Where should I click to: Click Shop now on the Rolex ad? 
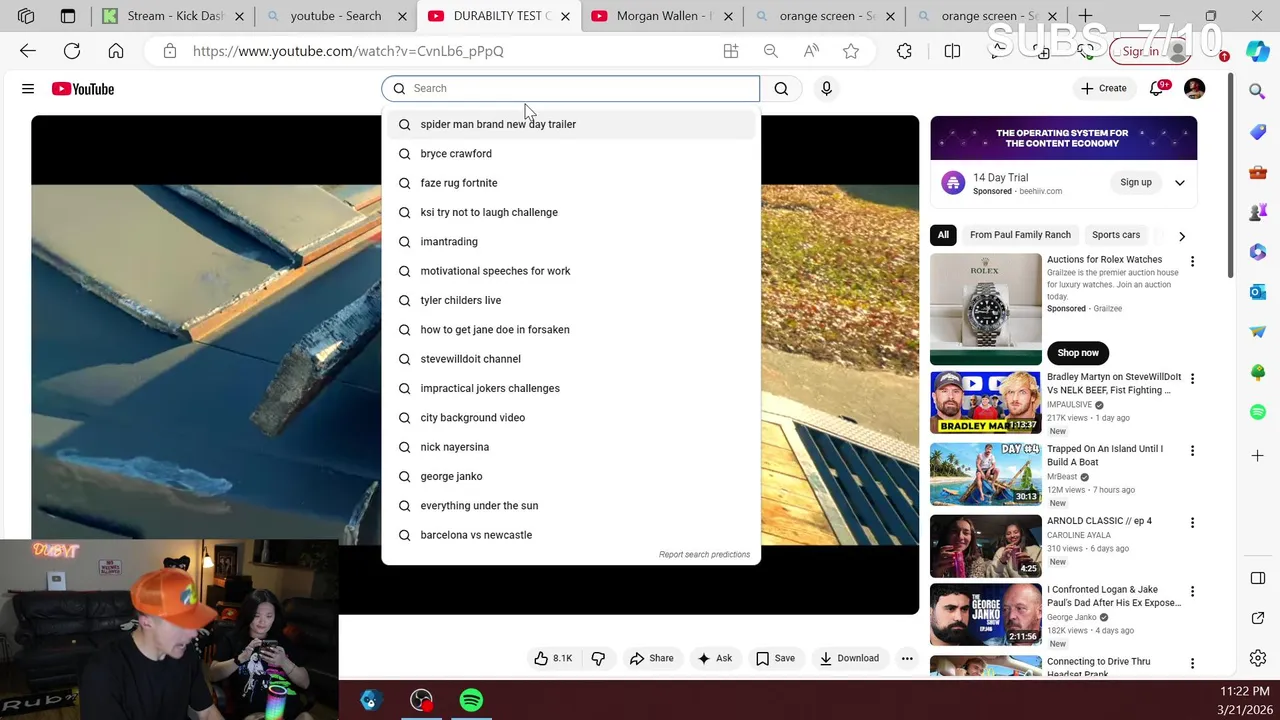click(1078, 353)
